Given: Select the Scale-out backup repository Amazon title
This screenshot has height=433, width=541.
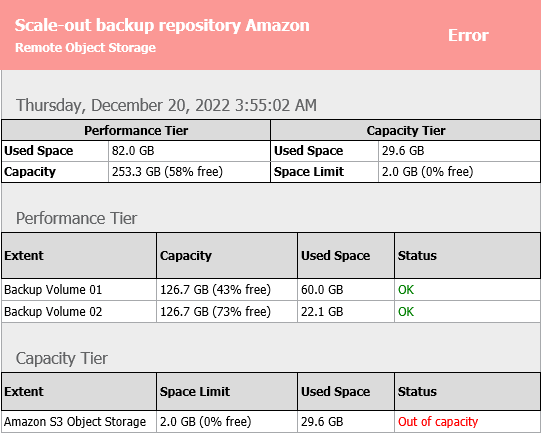Looking at the screenshot, I should pos(162,26).
